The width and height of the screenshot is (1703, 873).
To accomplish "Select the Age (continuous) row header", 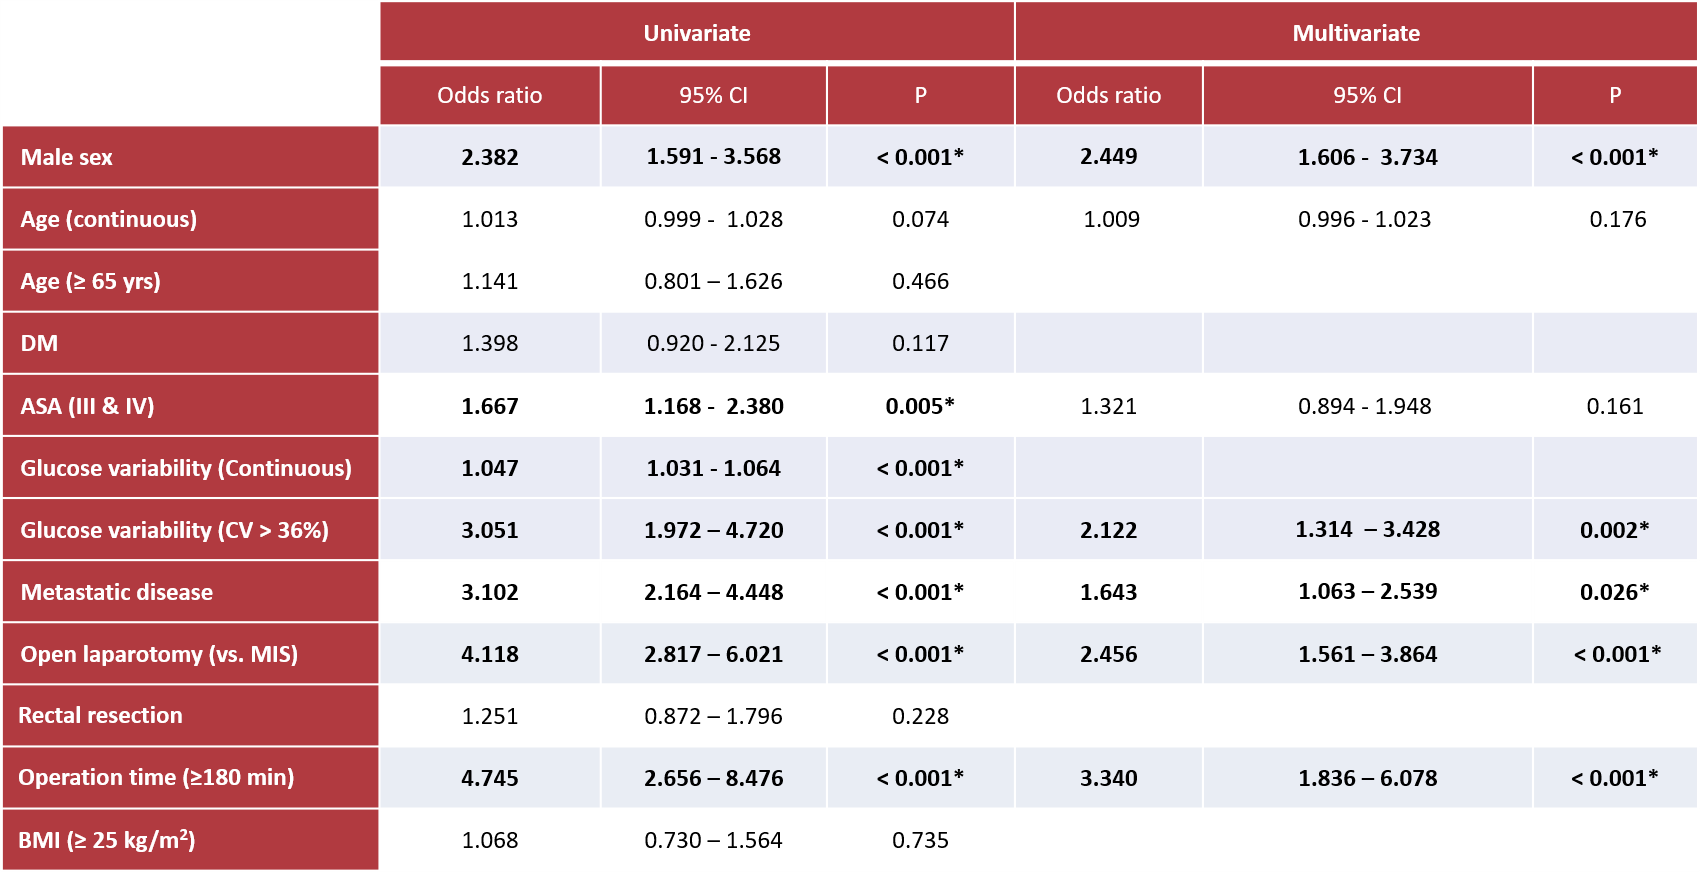I will coord(109,219).
